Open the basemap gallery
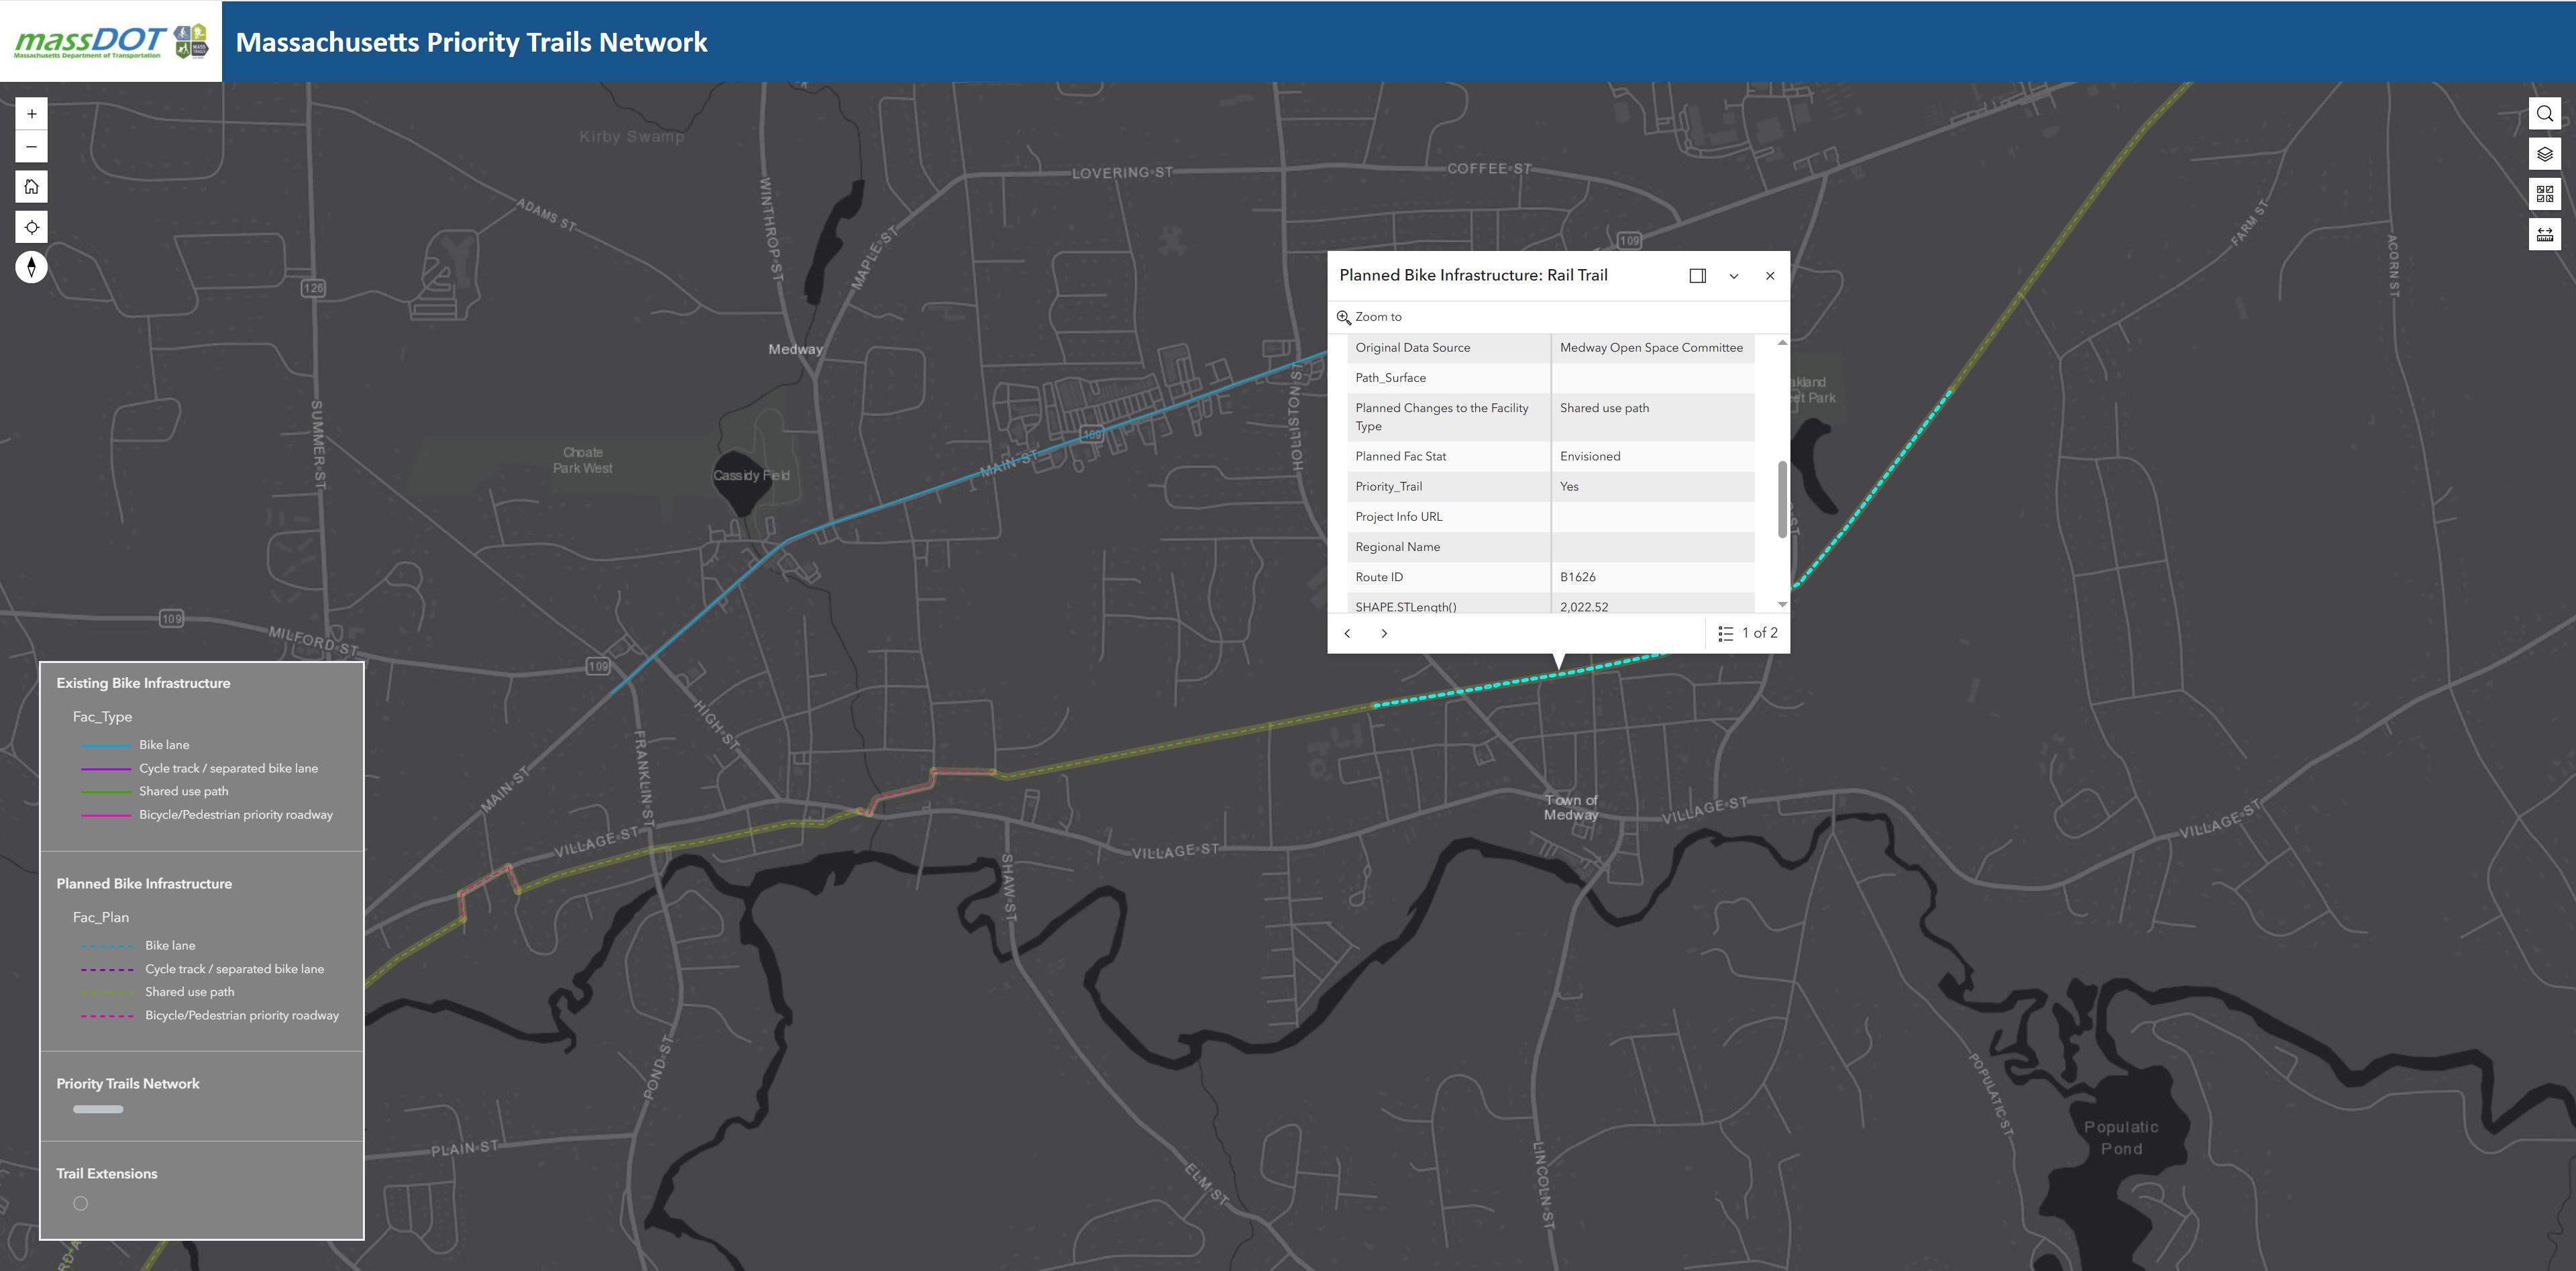The height and width of the screenshot is (1271, 2576). pyautogui.click(x=2545, y=194)
